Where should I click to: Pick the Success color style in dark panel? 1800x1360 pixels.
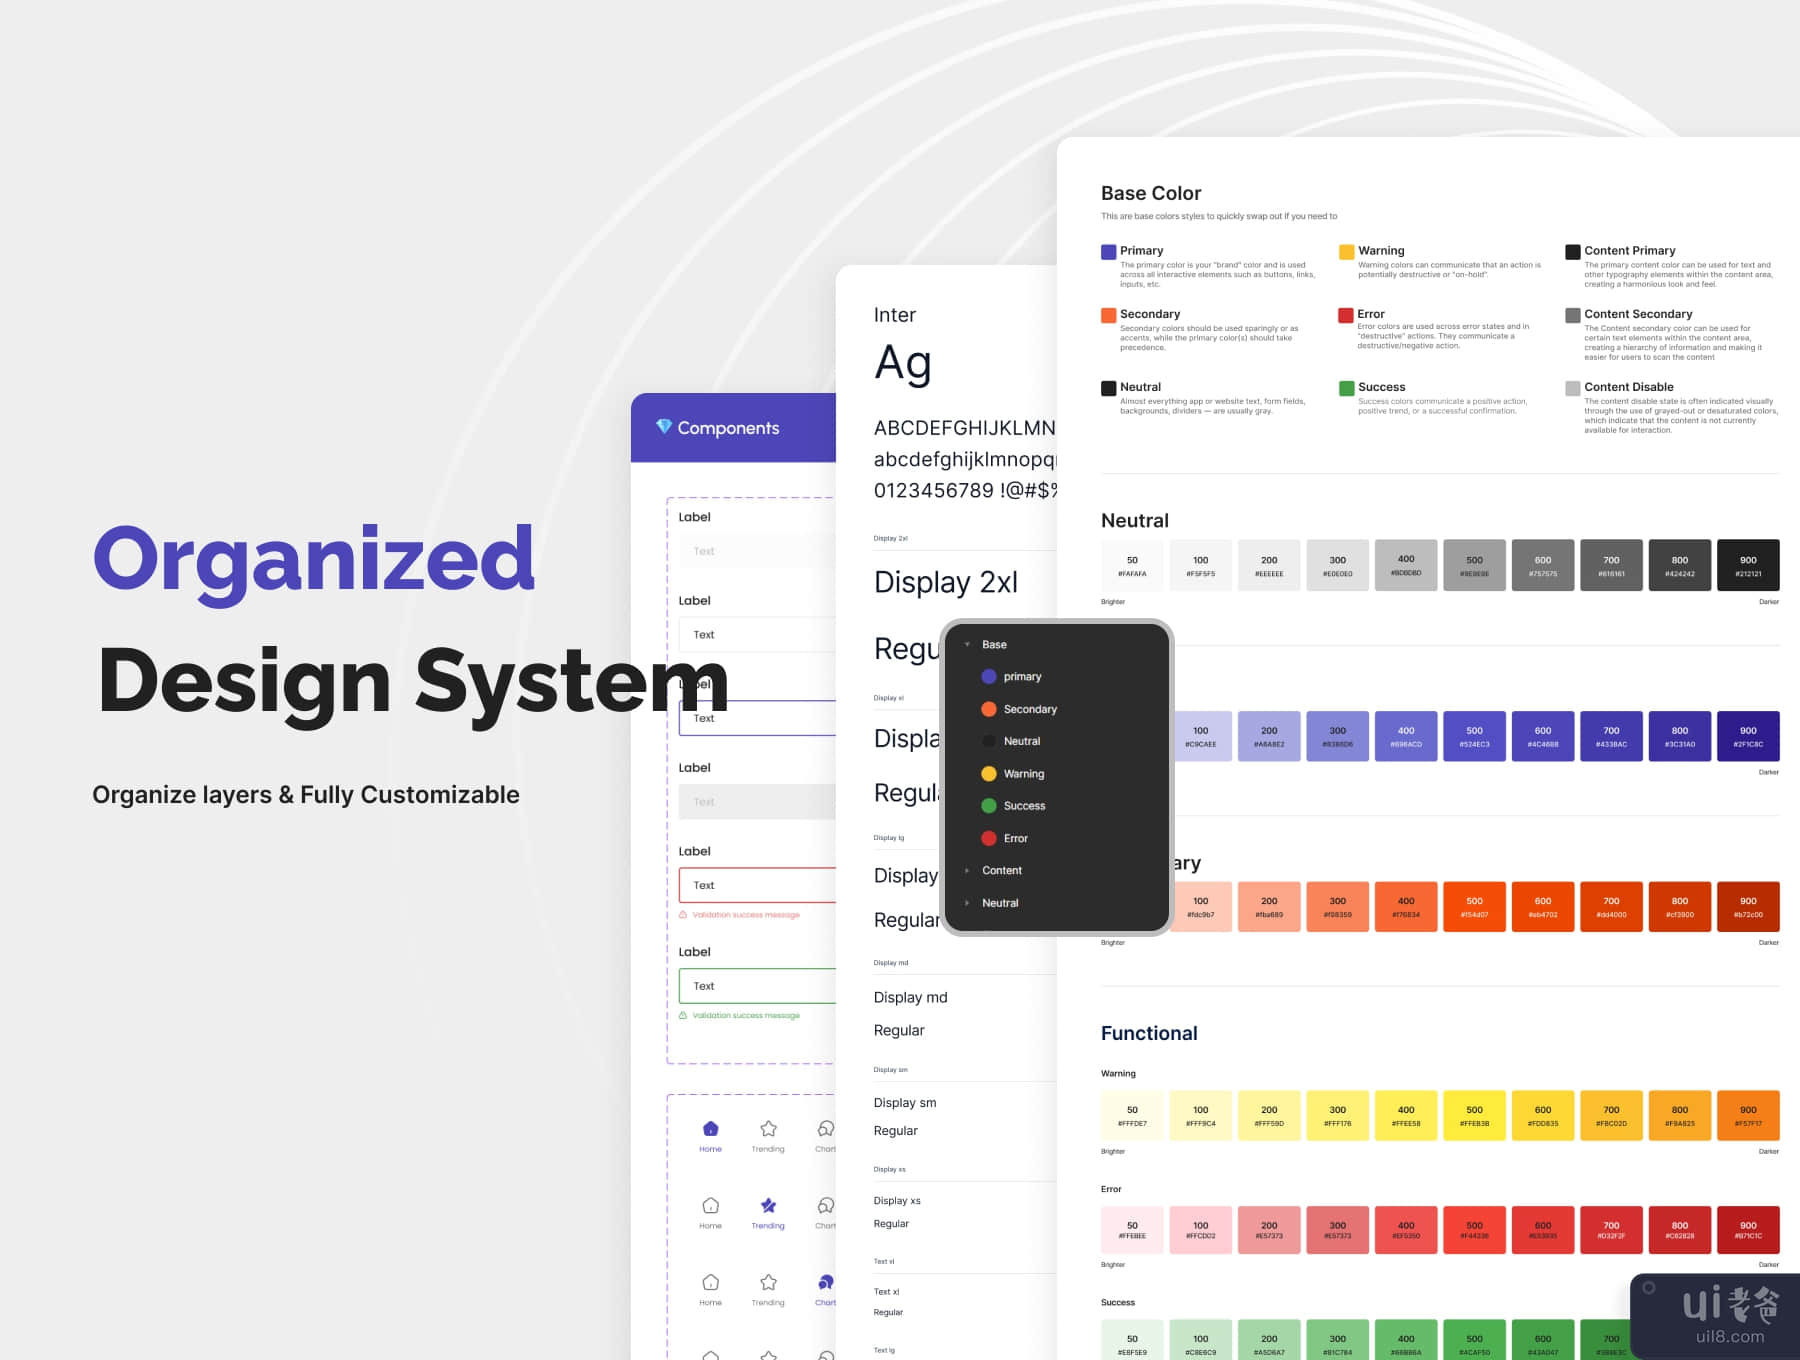(1024, 806)
